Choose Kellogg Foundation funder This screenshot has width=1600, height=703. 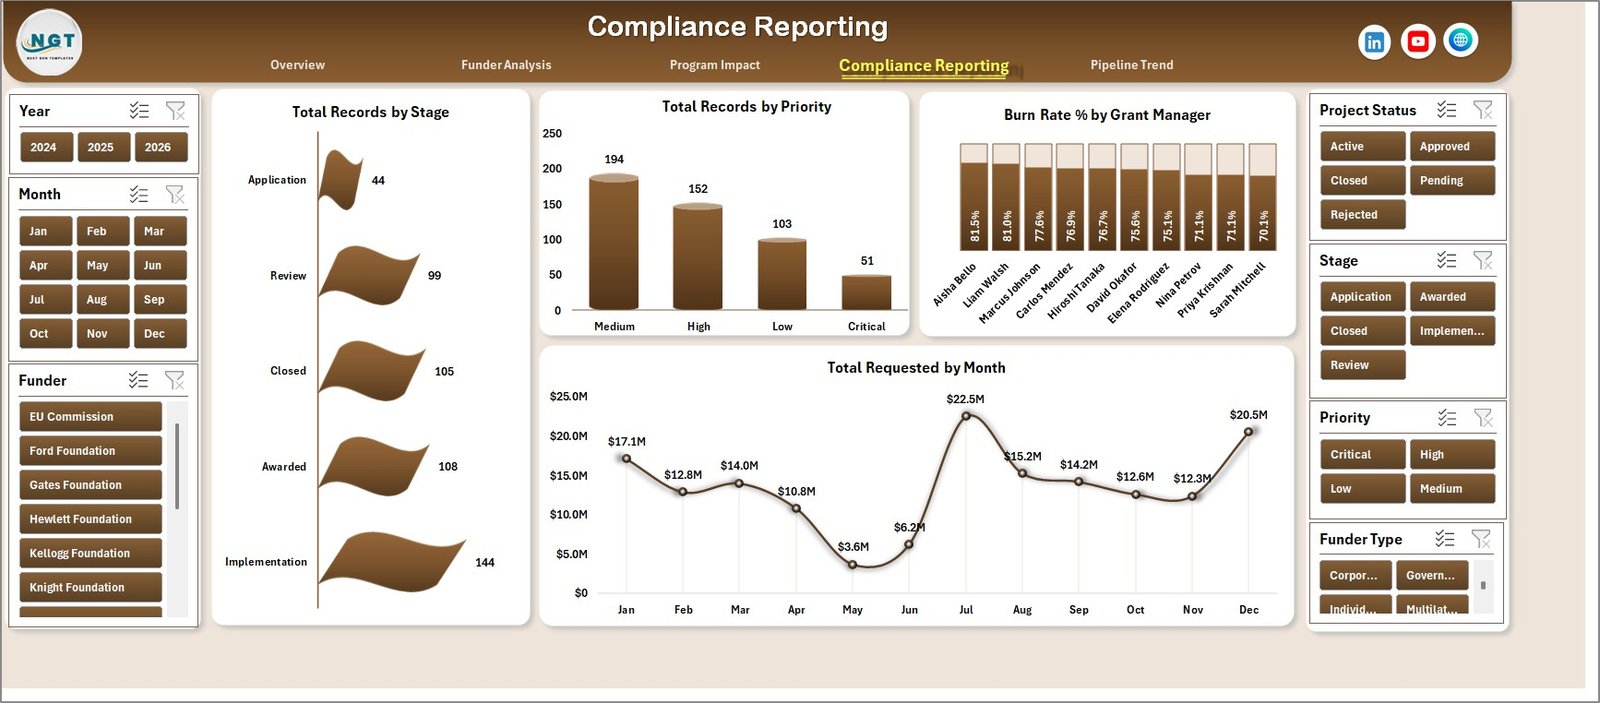[x=90, y=552]
